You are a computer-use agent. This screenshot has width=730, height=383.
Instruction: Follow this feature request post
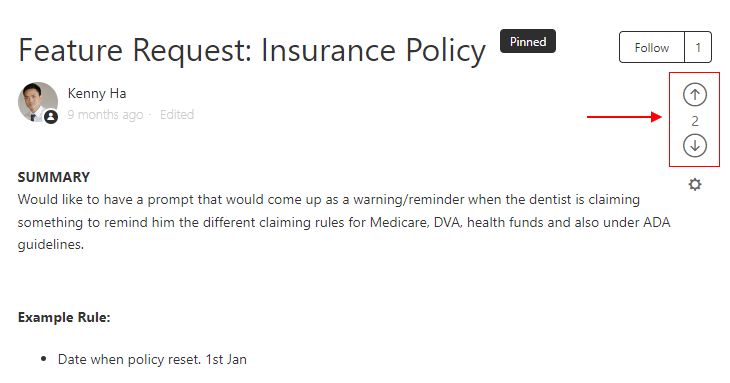651,47
